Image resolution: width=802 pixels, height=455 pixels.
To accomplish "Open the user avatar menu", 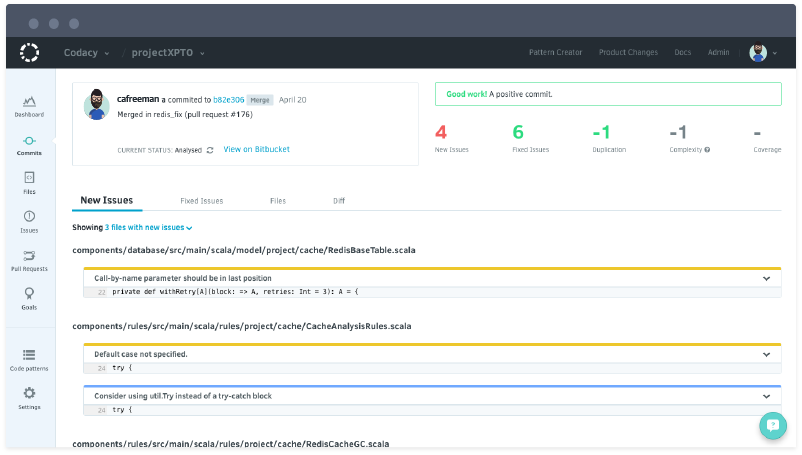I will pos(763,53).
